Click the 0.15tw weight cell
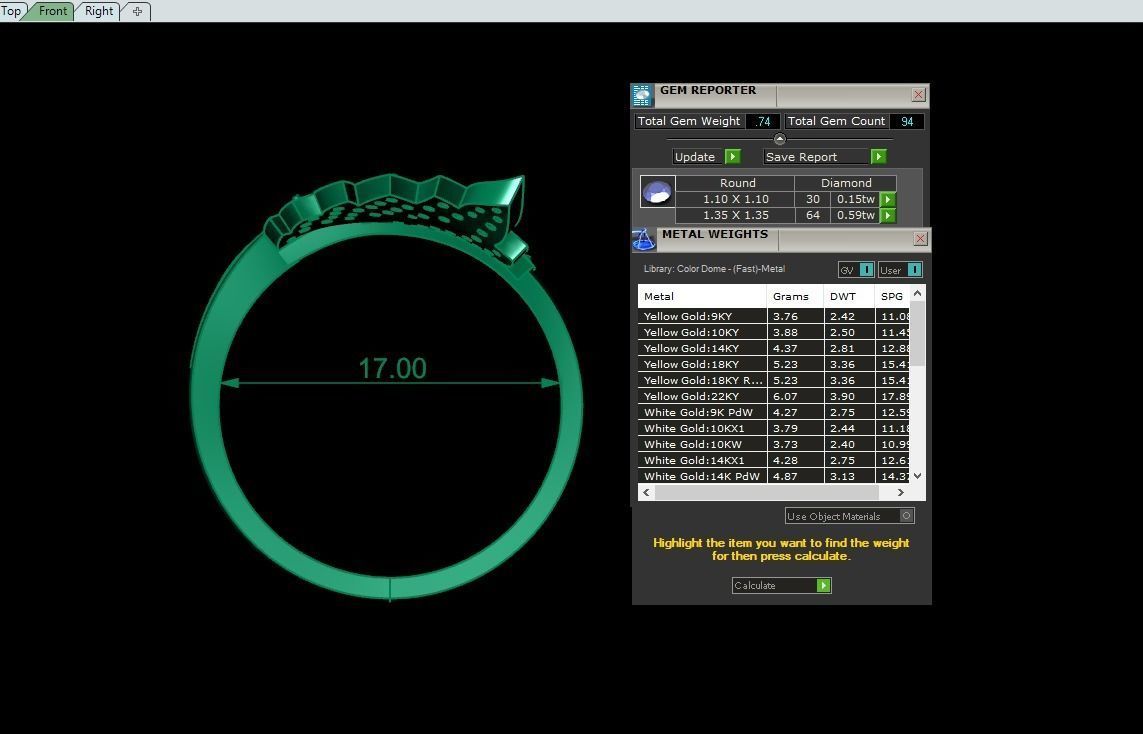 pos(855,199)
